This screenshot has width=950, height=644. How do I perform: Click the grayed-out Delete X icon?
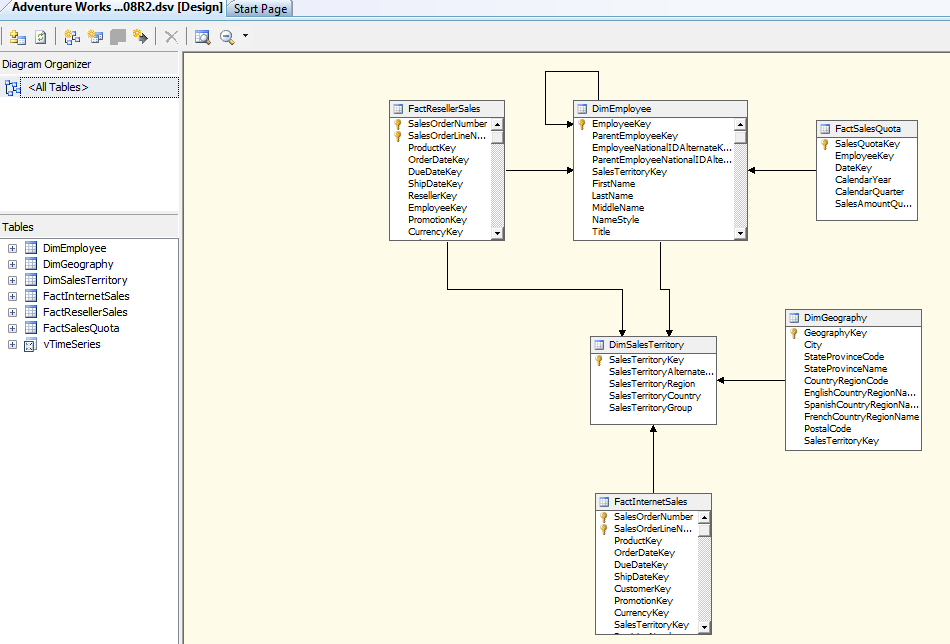pos(171,37)
